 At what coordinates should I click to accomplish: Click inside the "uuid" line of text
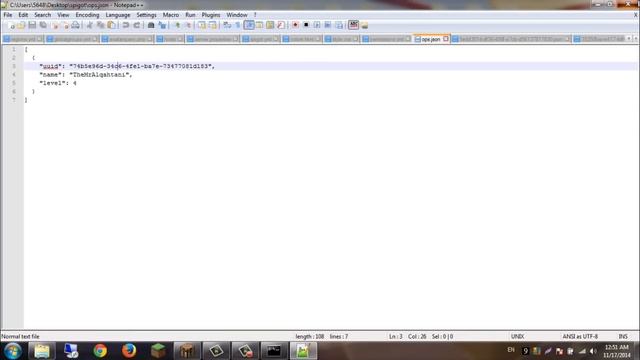coord(127,66)
